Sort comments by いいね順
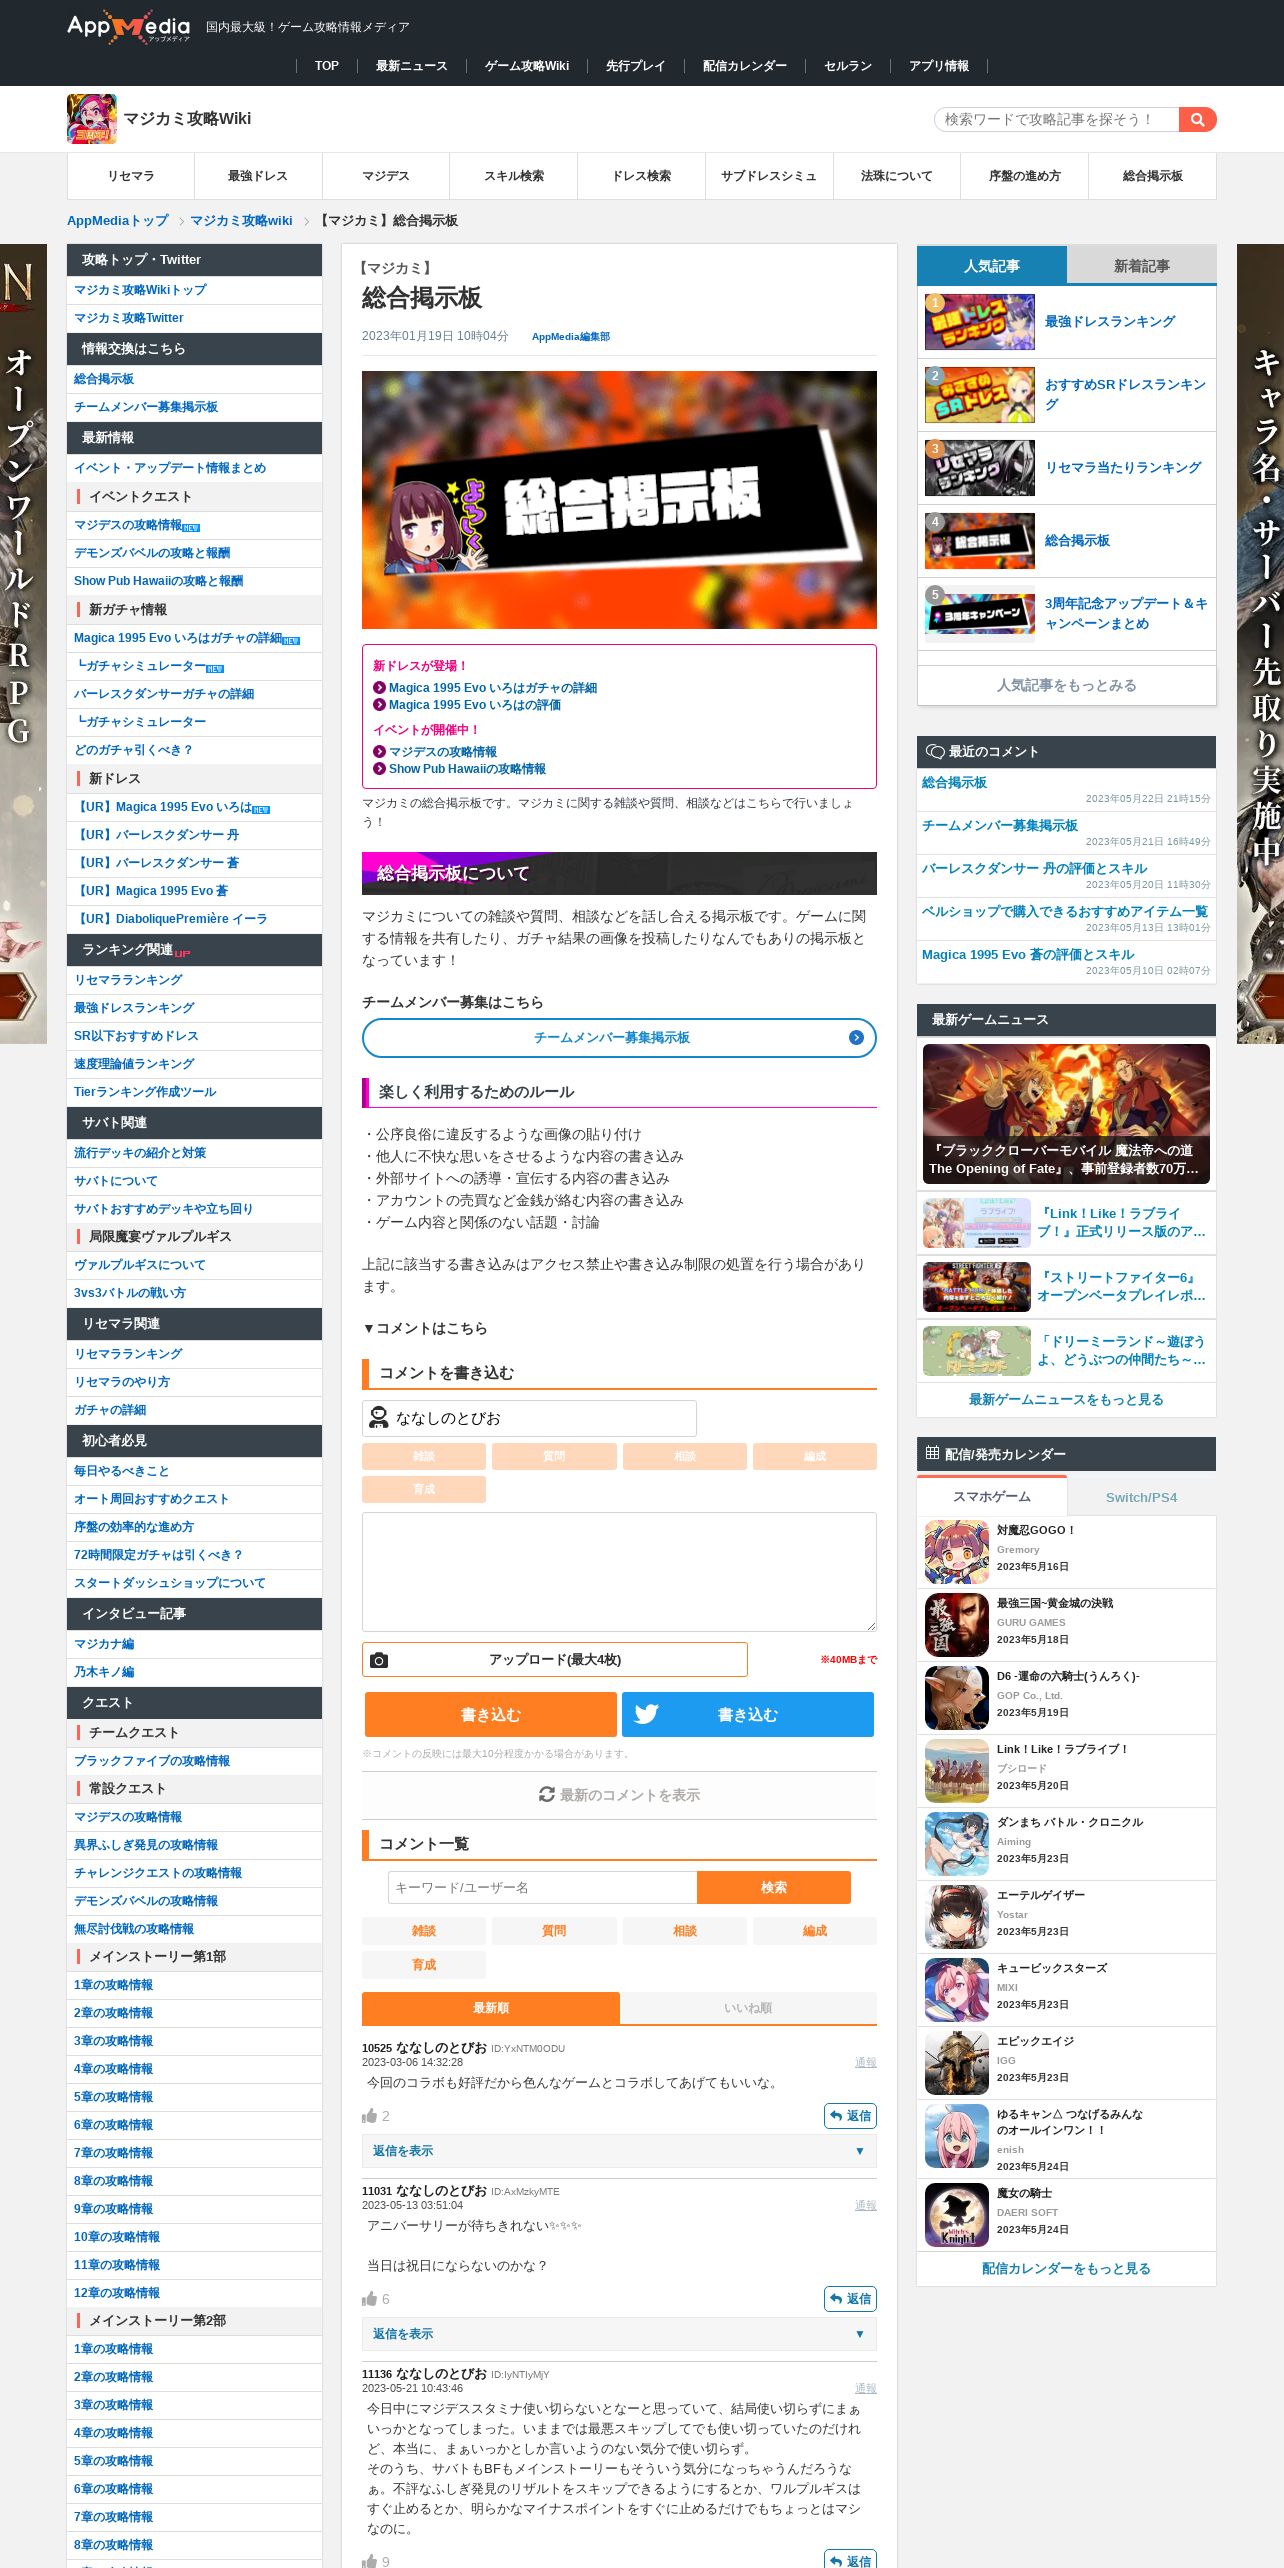This screenshot has height=2568, width=1284. [x=748, y=2008]
